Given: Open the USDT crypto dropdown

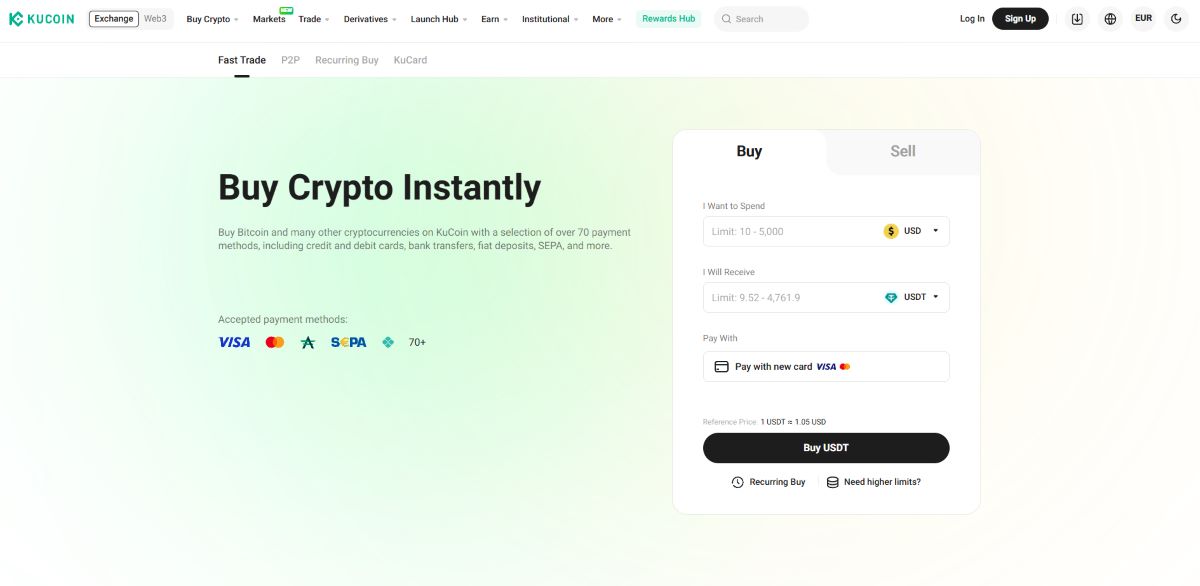Looking at the screenshot, I should [x=912, y=297].
